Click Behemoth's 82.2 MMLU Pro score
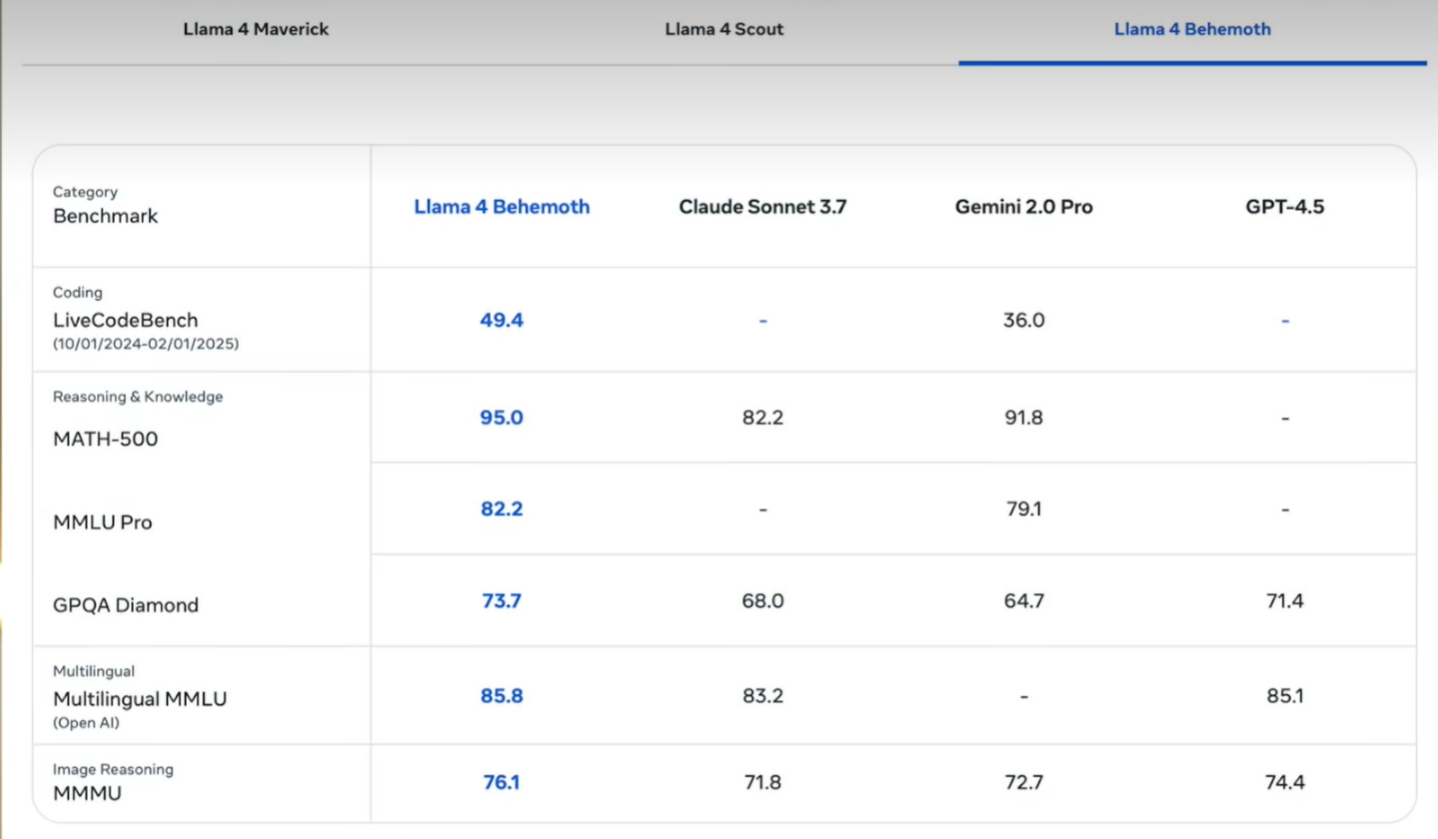 pyautogui.click(x=502, y=509)
